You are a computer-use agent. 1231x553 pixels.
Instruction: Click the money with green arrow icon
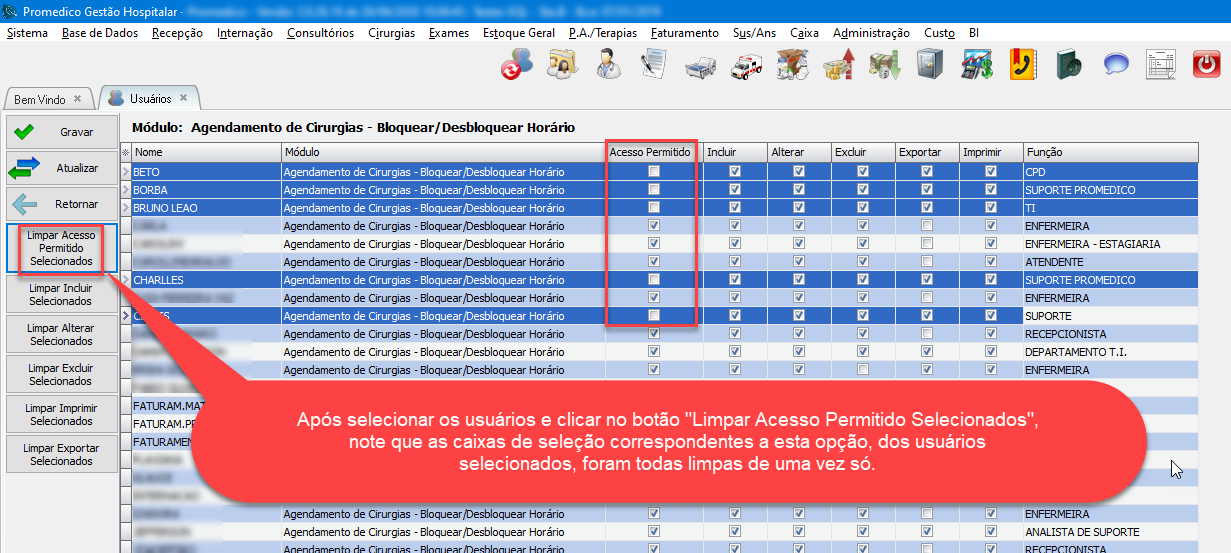click(x=884, y=66)
